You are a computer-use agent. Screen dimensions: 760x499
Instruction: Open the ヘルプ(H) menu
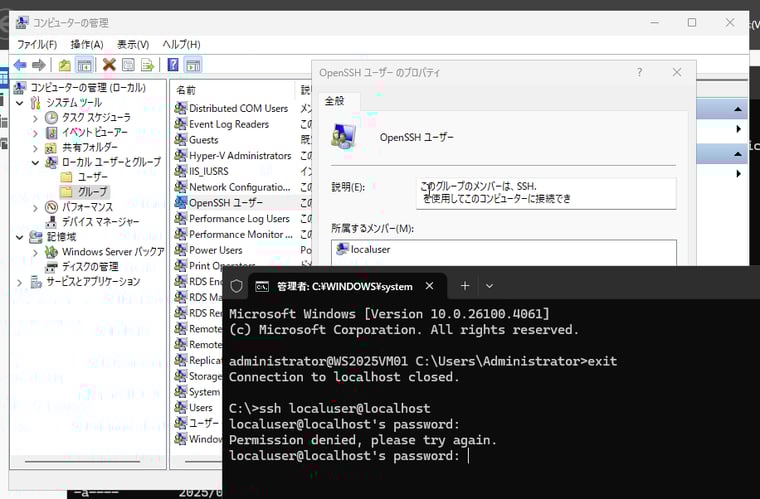(x=181, y=45)
